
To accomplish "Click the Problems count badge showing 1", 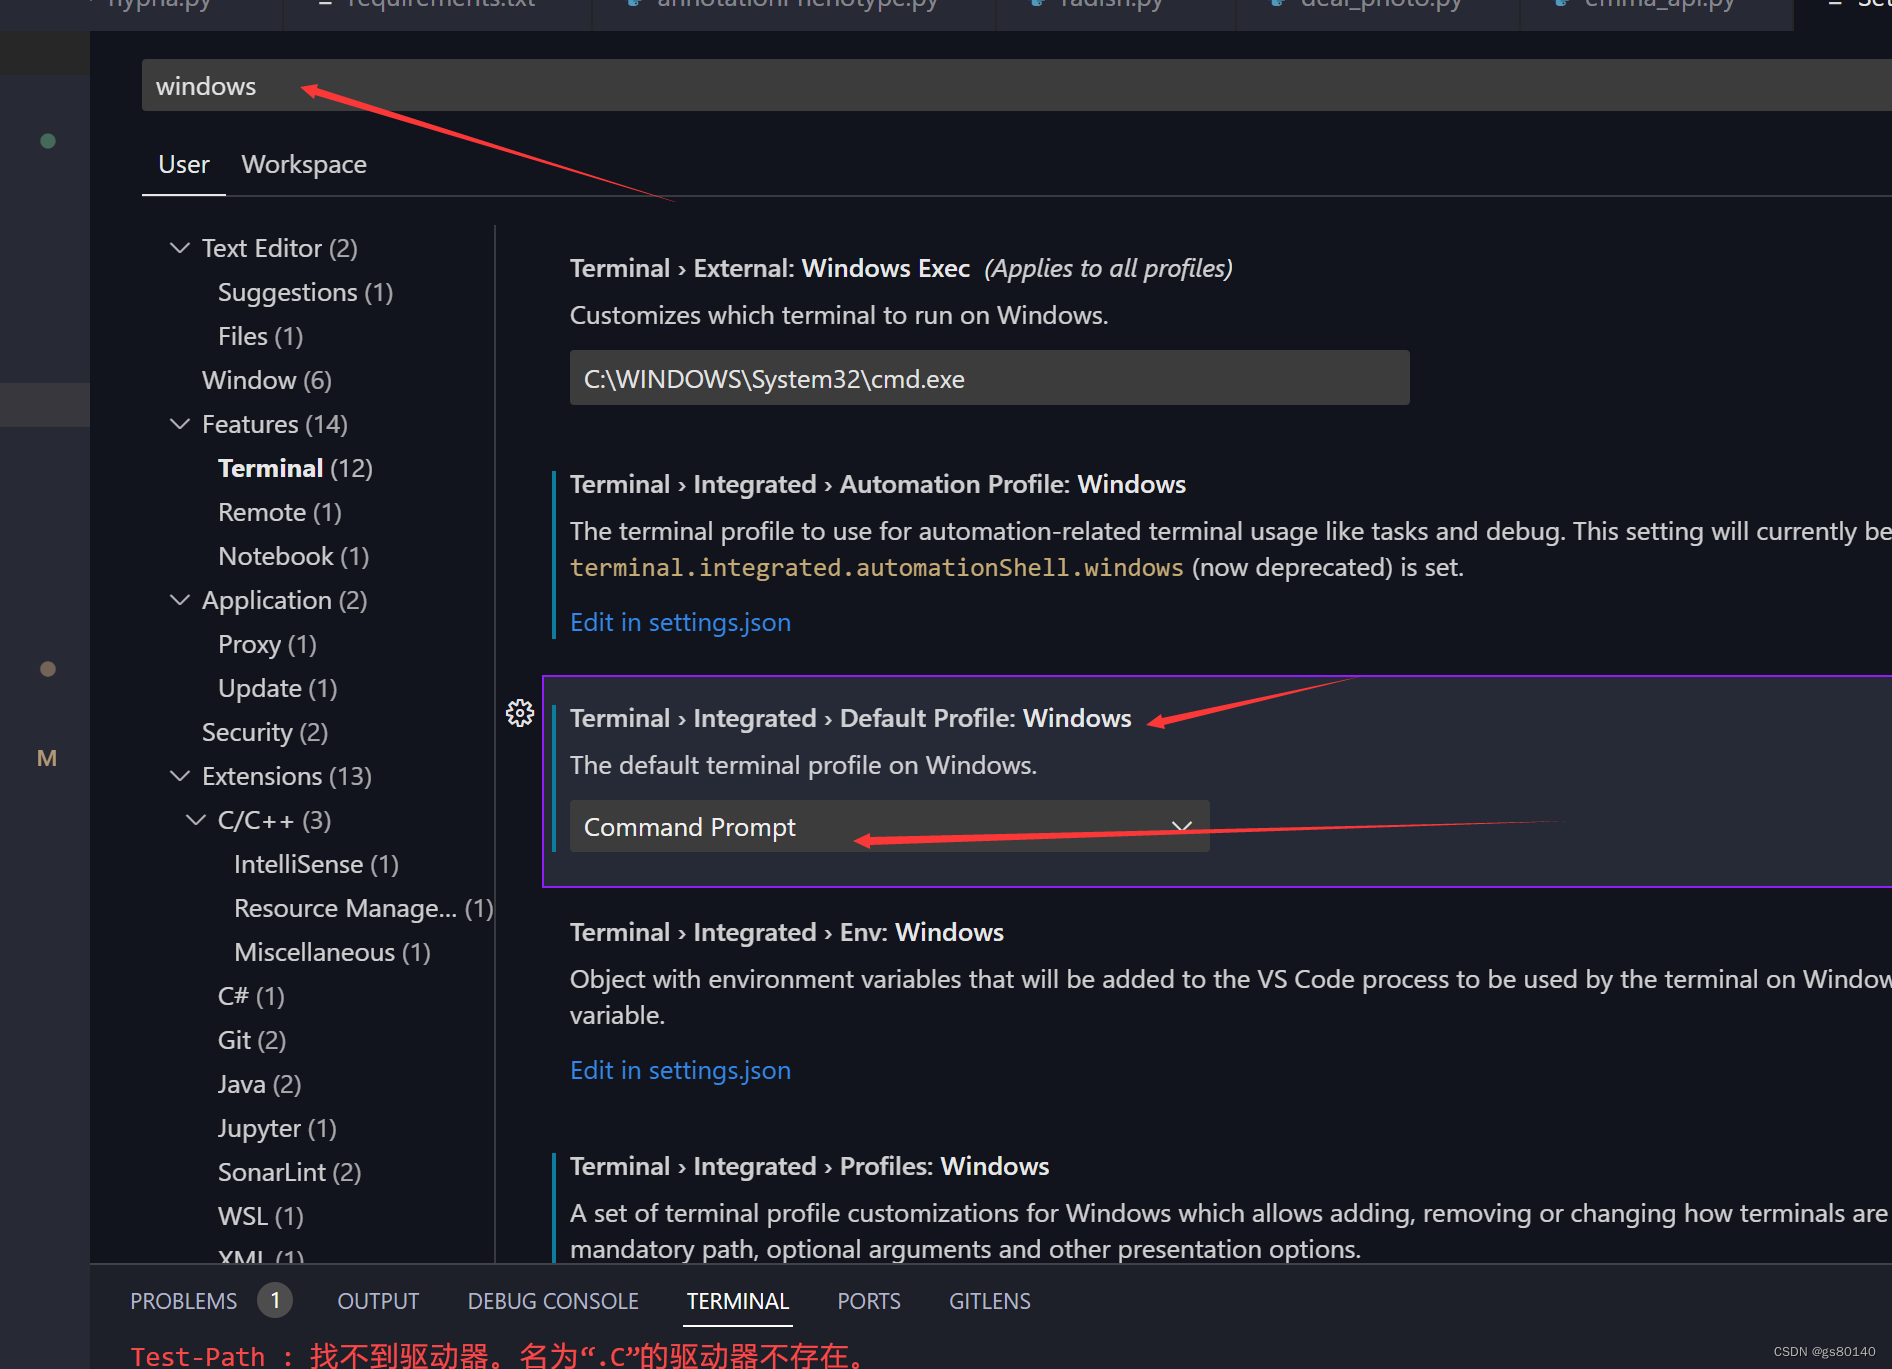I will point(274,1300).
